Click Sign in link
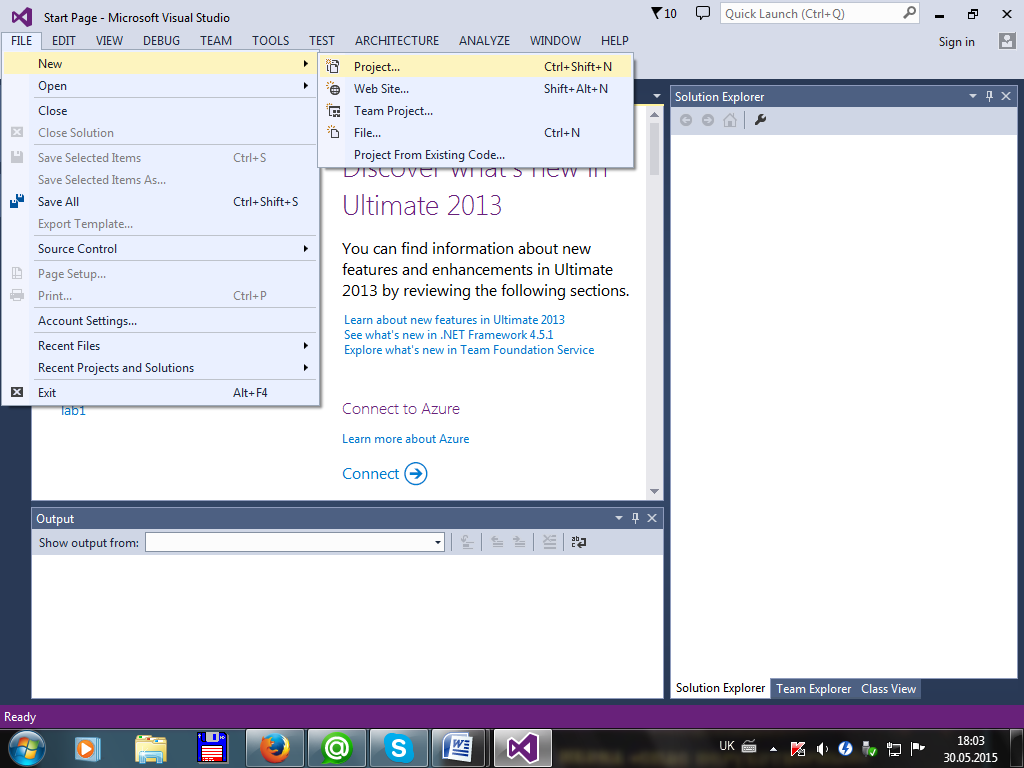The width and height of the screenshot is (1024, 768). point(956,42)
